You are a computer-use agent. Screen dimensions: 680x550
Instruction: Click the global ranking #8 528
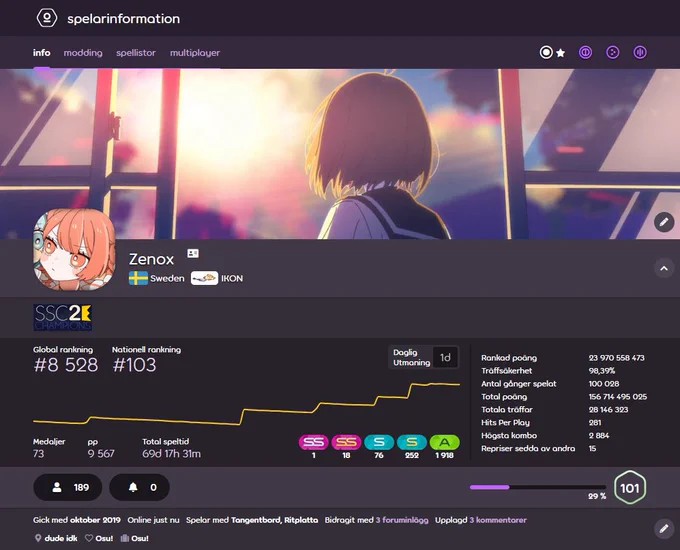click(x=66, y=365)
